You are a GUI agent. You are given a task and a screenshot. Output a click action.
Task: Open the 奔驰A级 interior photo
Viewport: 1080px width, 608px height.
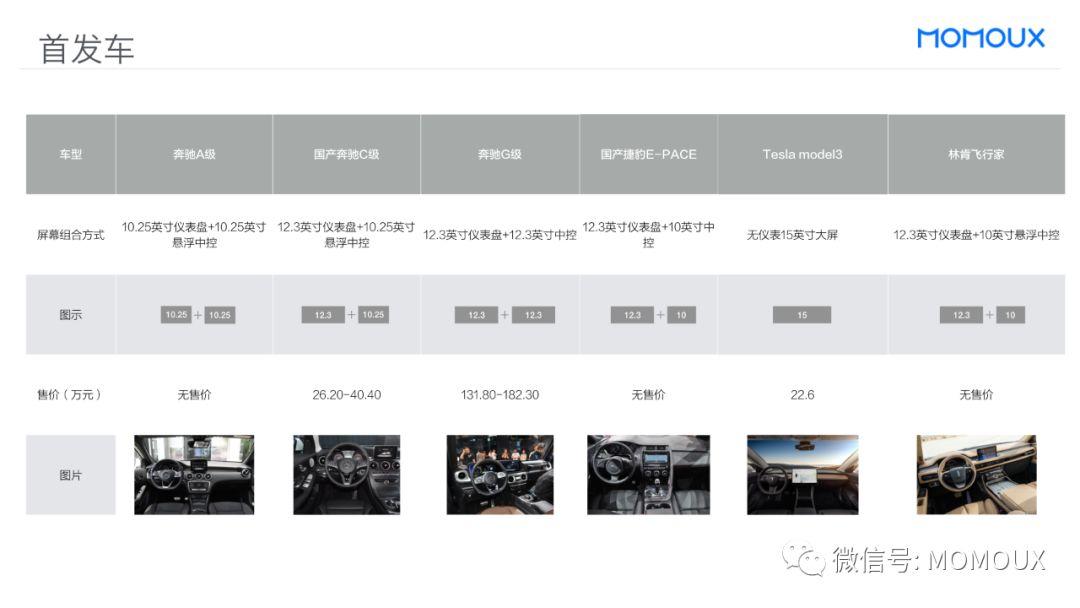coord(194,474)
